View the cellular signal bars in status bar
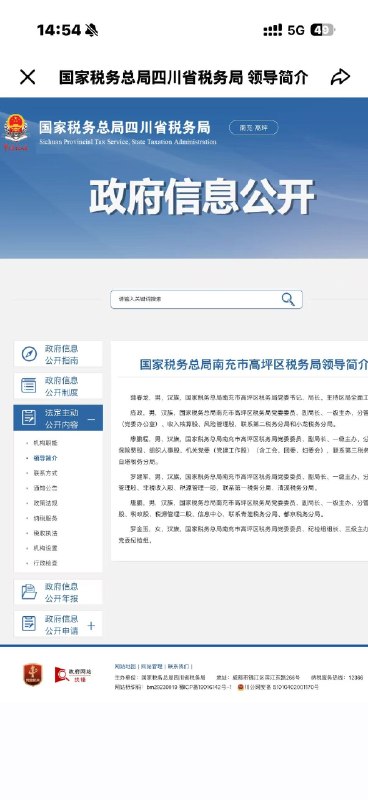Image resolution: width=368 pixels, height=800 pixels. [273, 30]
